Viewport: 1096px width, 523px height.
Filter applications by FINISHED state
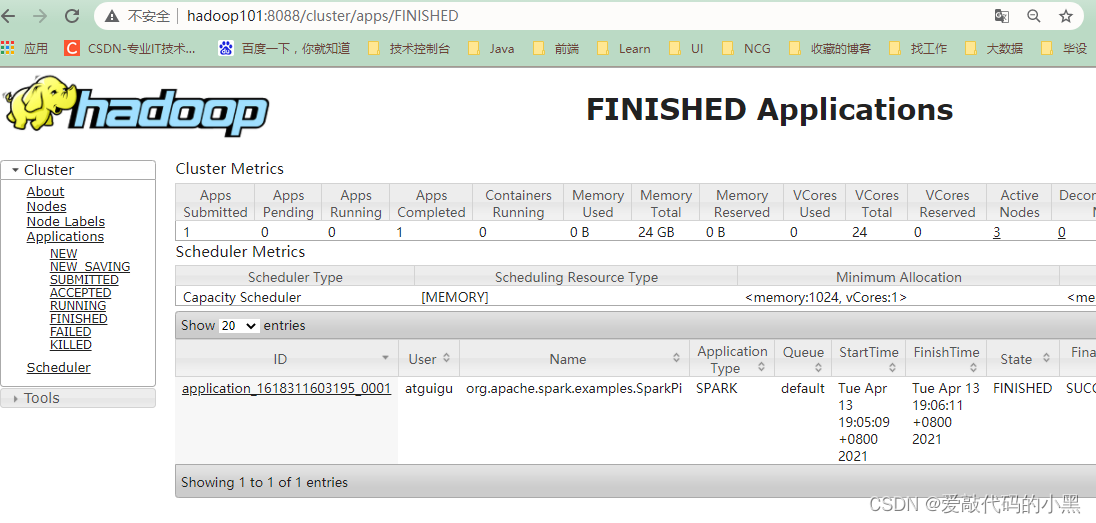pos(78,319)
